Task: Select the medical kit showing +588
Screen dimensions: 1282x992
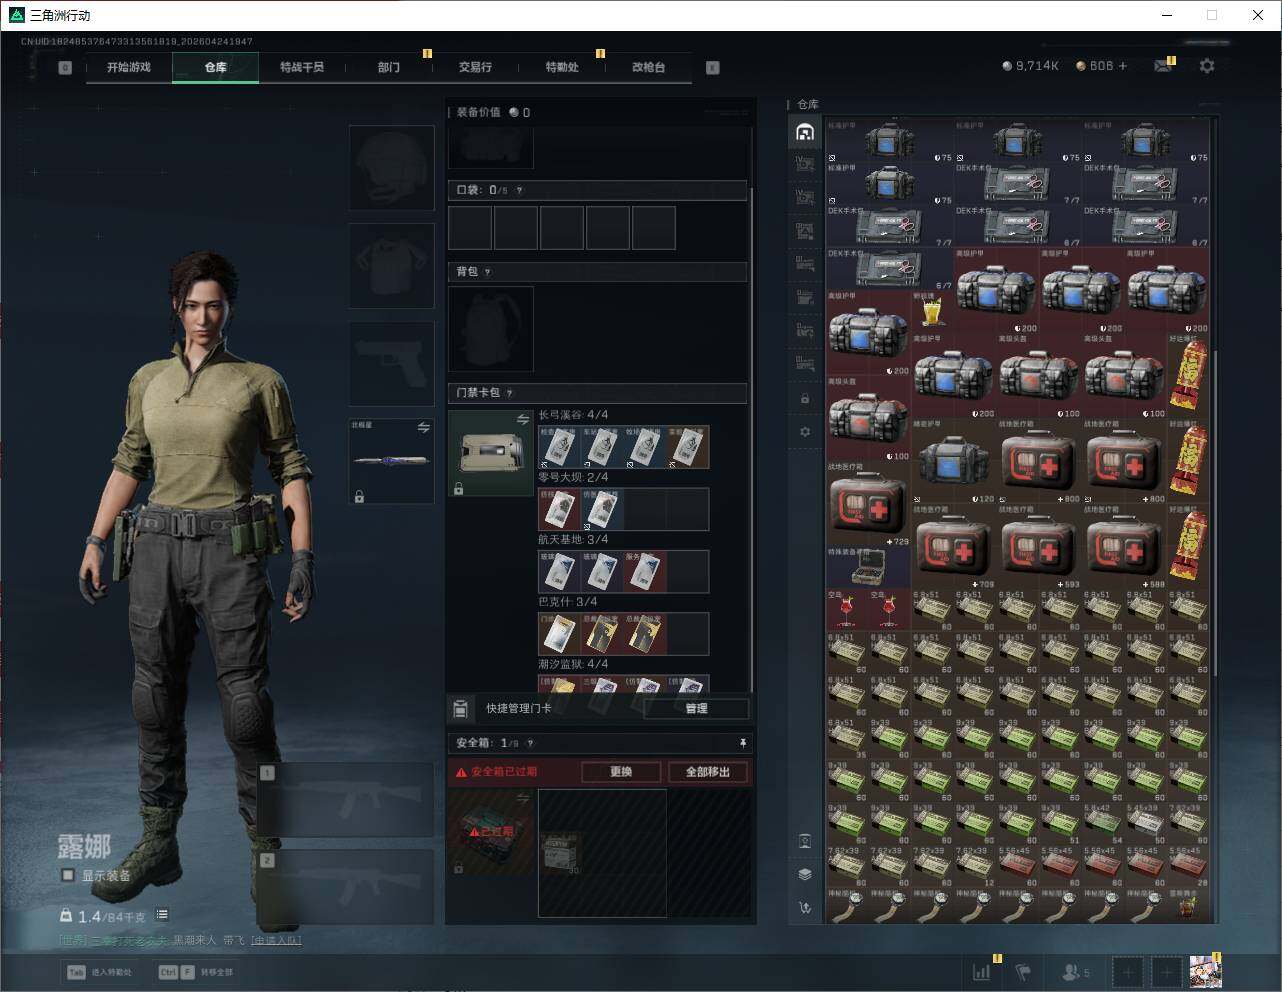Action: coord(1124,546)
